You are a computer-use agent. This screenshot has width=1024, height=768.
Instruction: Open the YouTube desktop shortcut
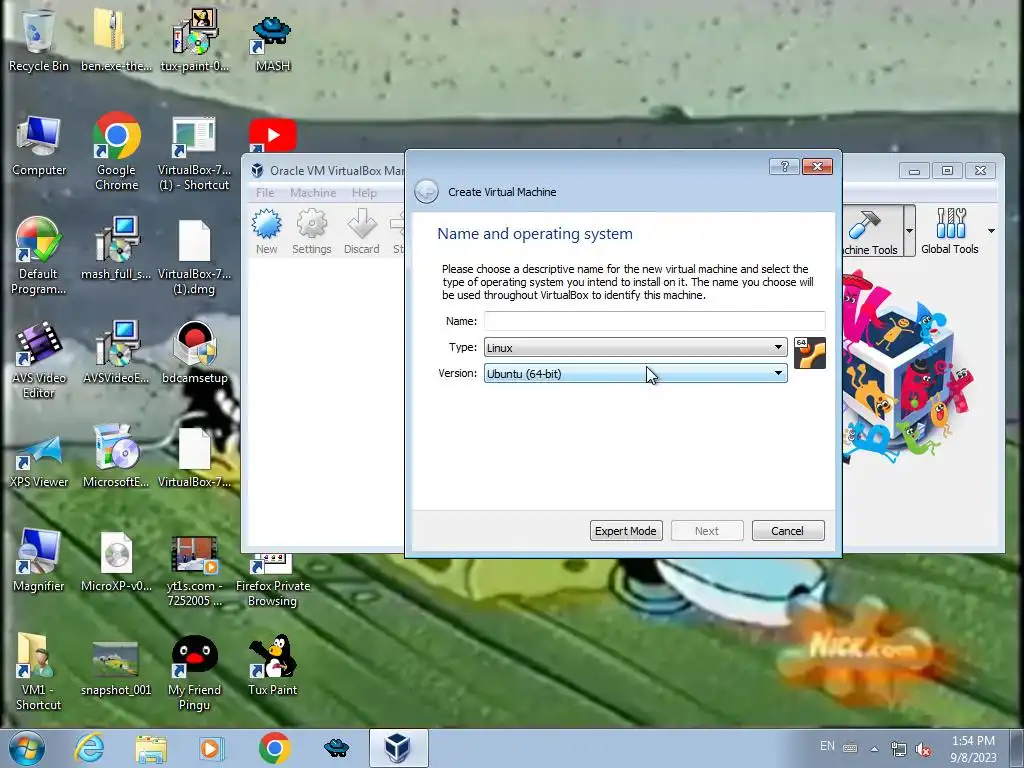[x=272, y=136]
